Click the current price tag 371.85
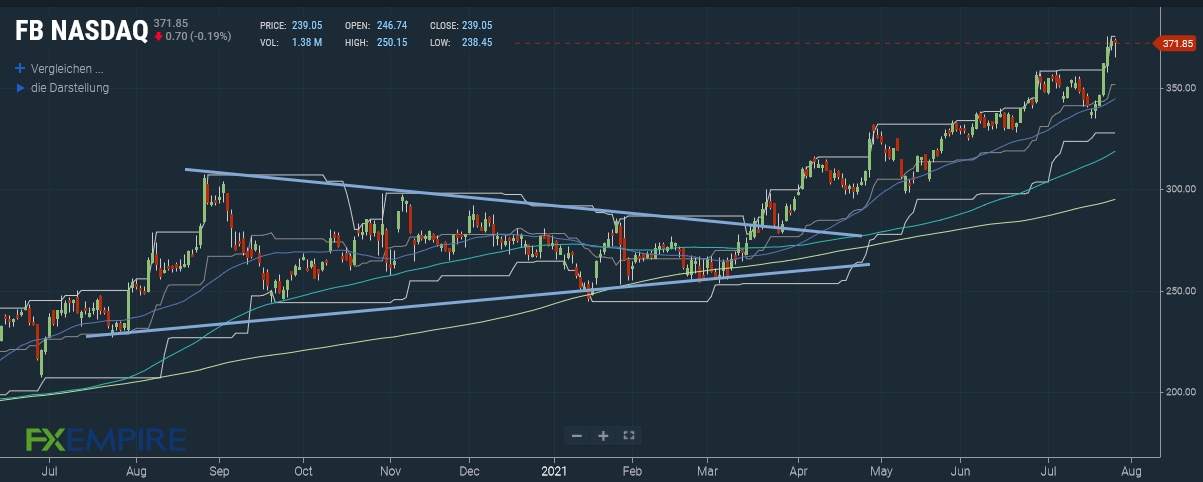The height and width of the screenshot is (482, 1203). tap(1176, 43)
